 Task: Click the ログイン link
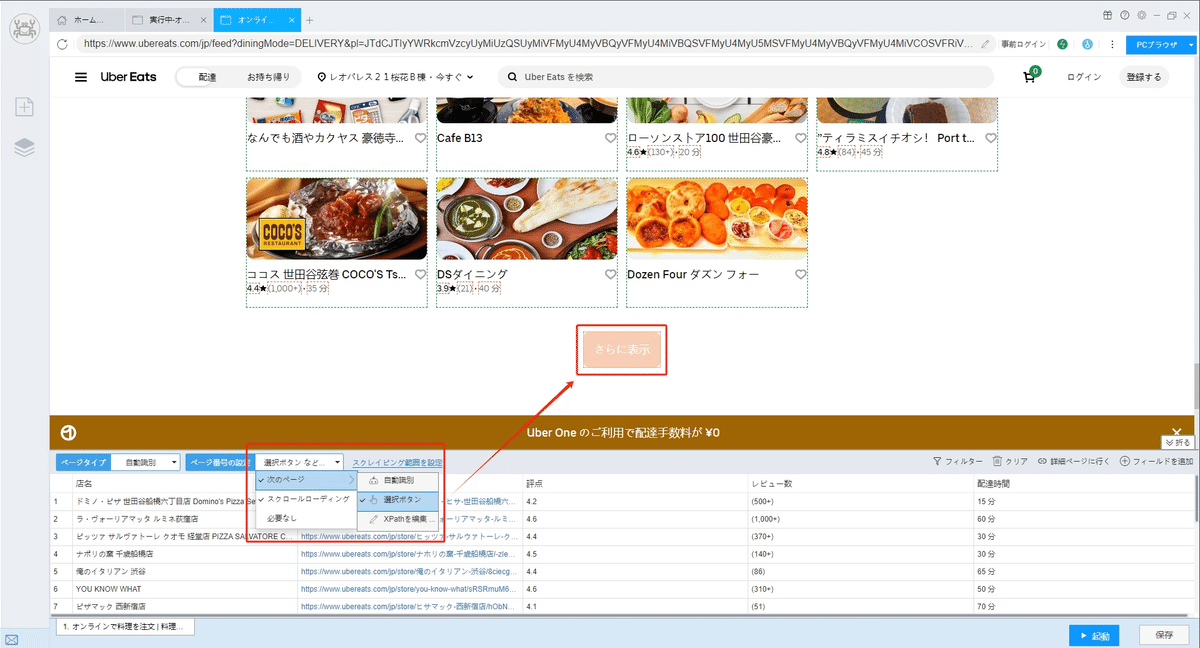pyautogui.click(x=1084, y=77)
